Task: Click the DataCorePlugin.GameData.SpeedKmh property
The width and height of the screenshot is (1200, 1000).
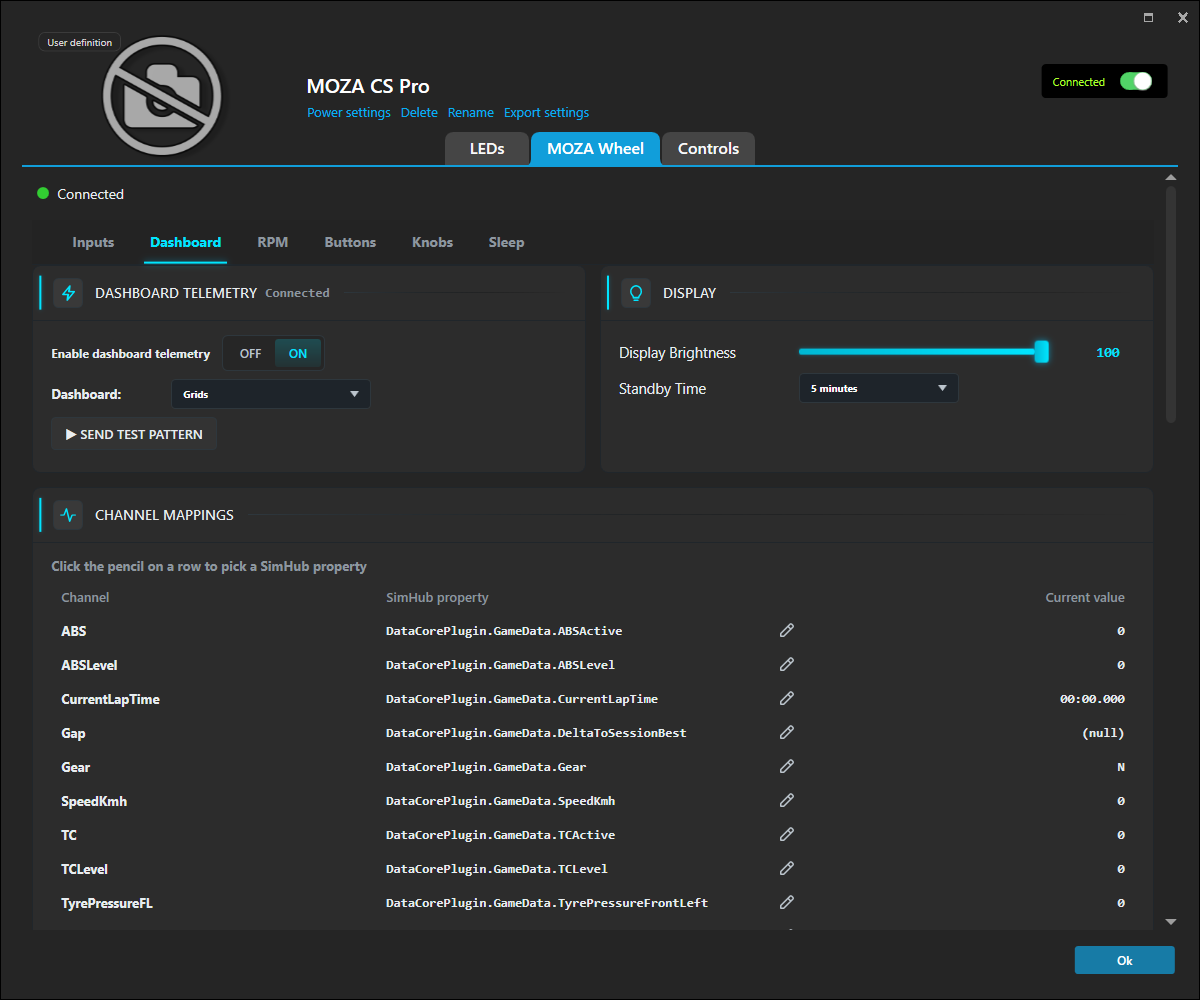Action: [x=500, y=801]
